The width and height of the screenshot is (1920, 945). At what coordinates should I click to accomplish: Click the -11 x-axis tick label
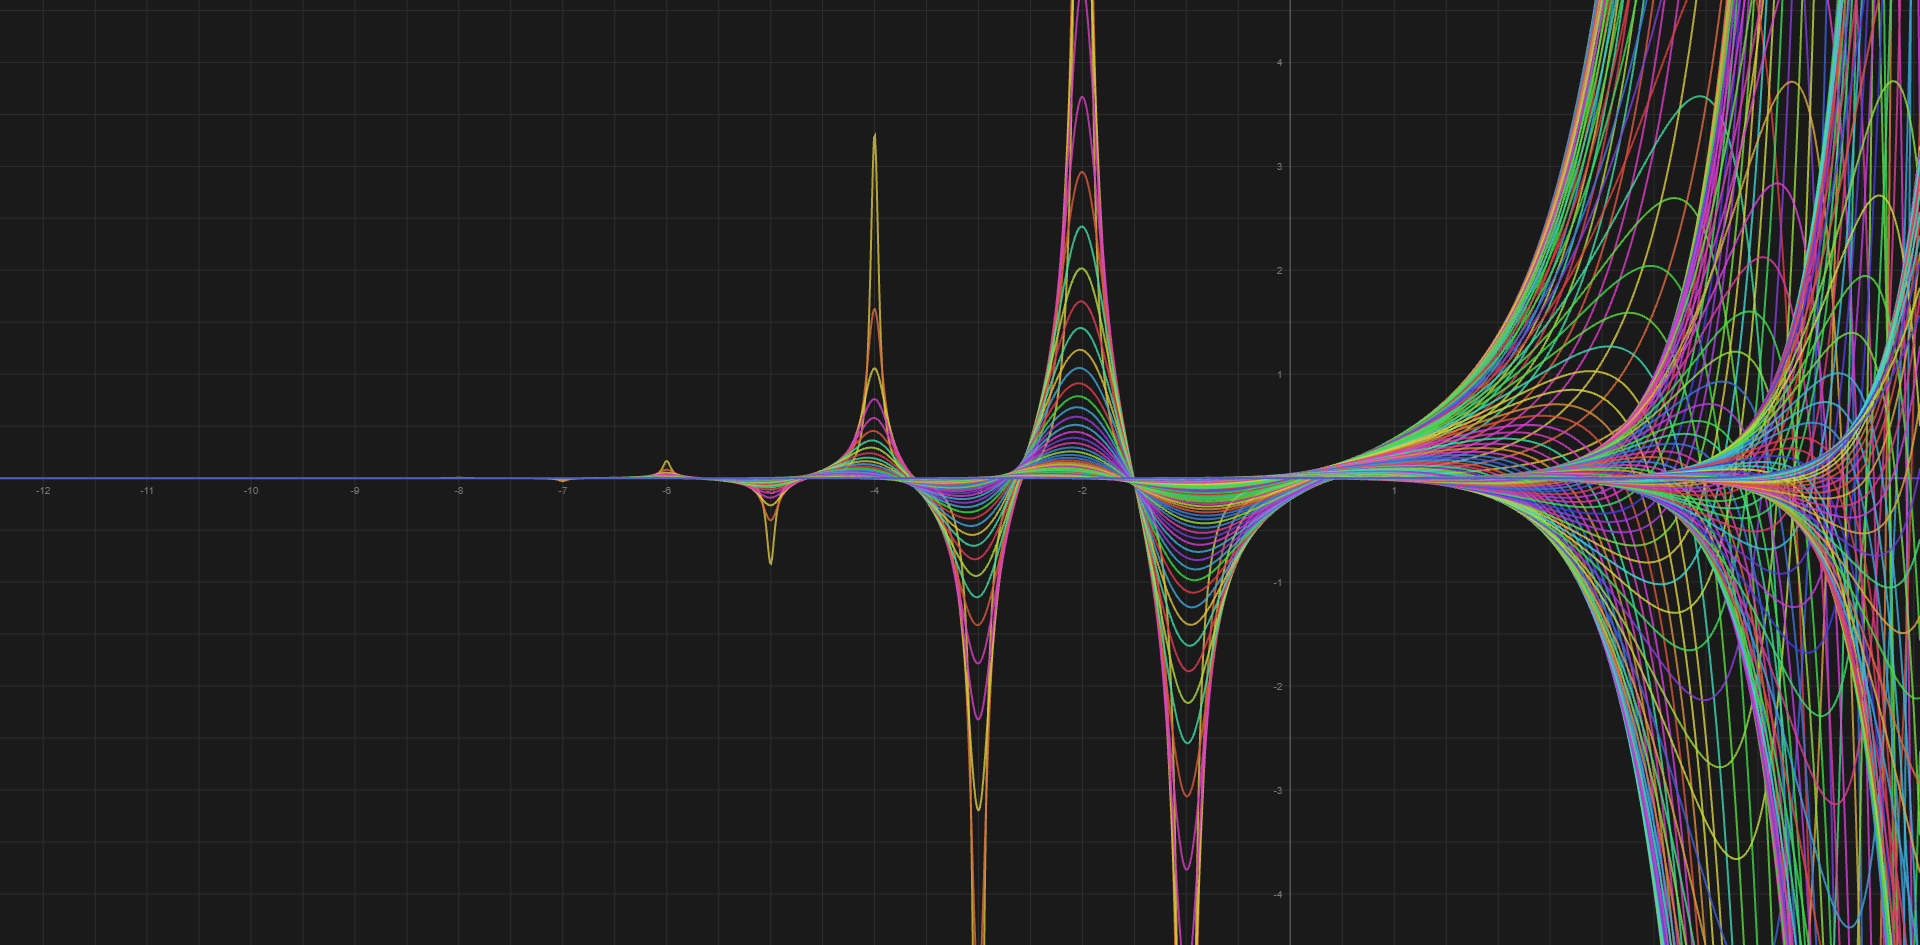click(x=147, y=491)
